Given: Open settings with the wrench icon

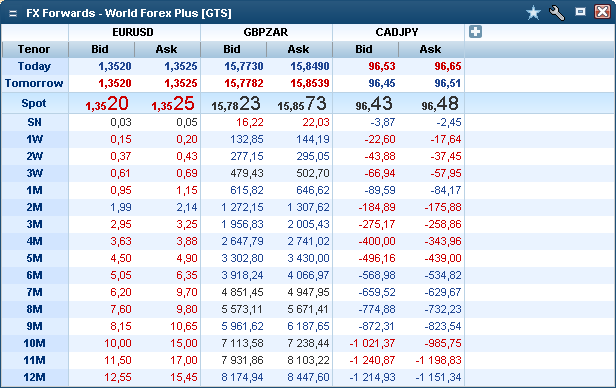Looking at the screenshot, I should 557,13.
